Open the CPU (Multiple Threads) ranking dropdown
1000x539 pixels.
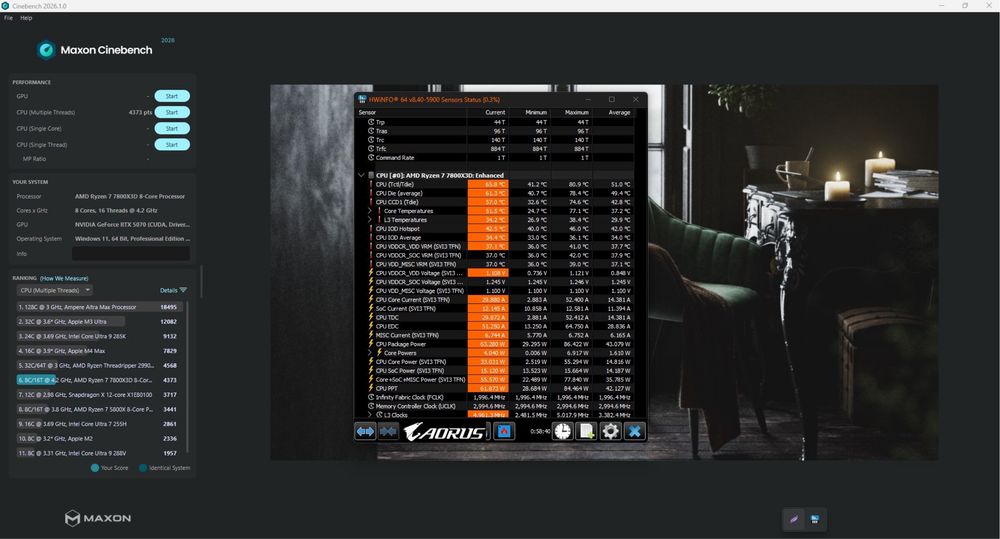tap(54, 290)
